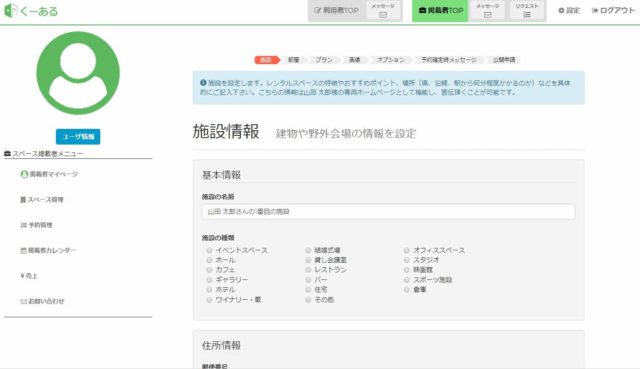Go to 掲載者TOP

440,11
